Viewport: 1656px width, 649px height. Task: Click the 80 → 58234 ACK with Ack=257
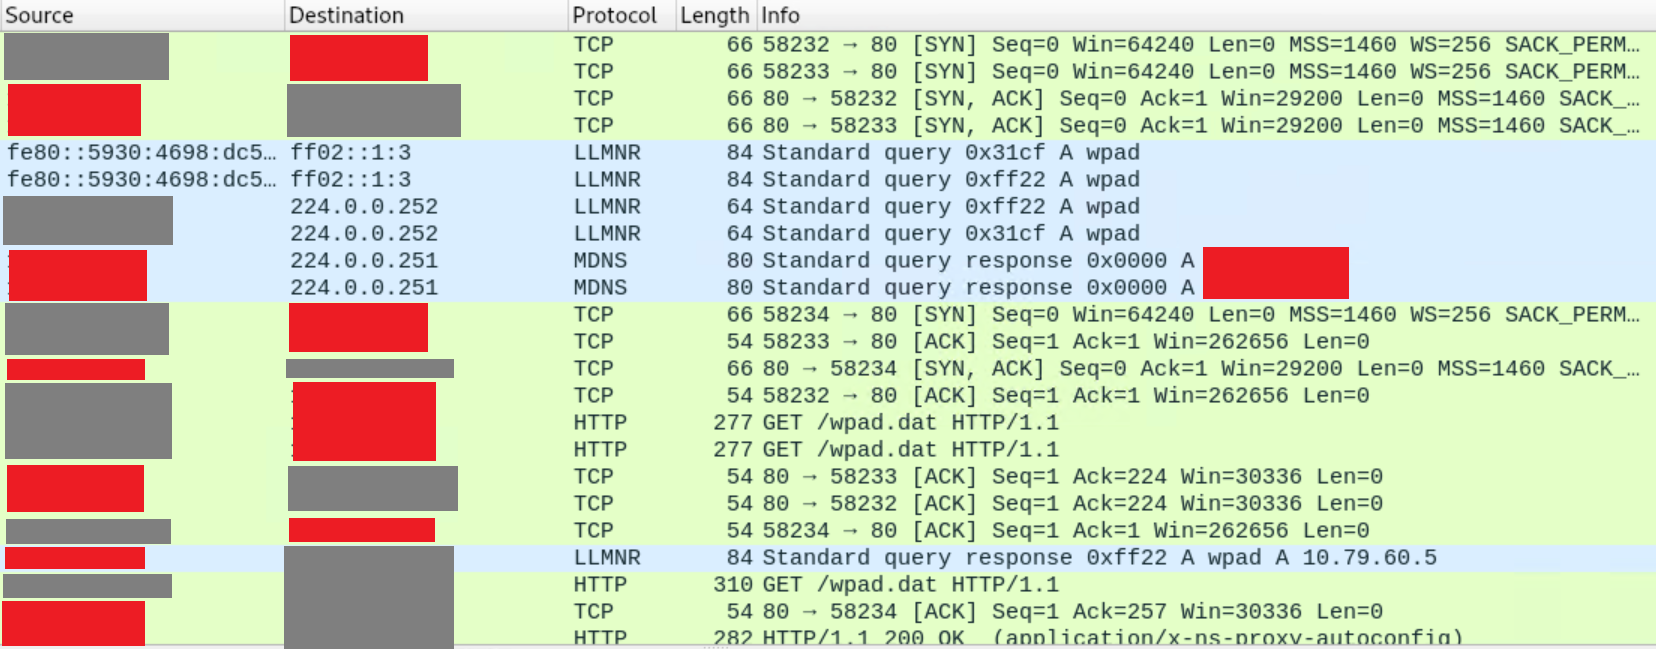click(x=1000, y=612)
